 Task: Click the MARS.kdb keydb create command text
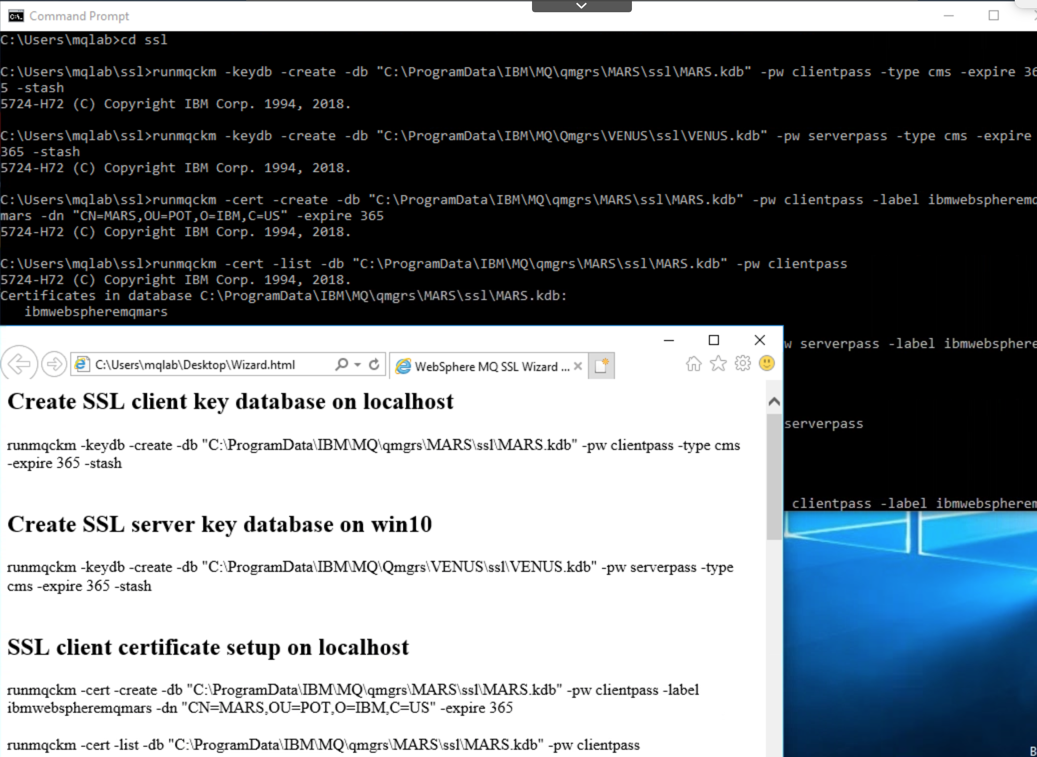point(374,454)
